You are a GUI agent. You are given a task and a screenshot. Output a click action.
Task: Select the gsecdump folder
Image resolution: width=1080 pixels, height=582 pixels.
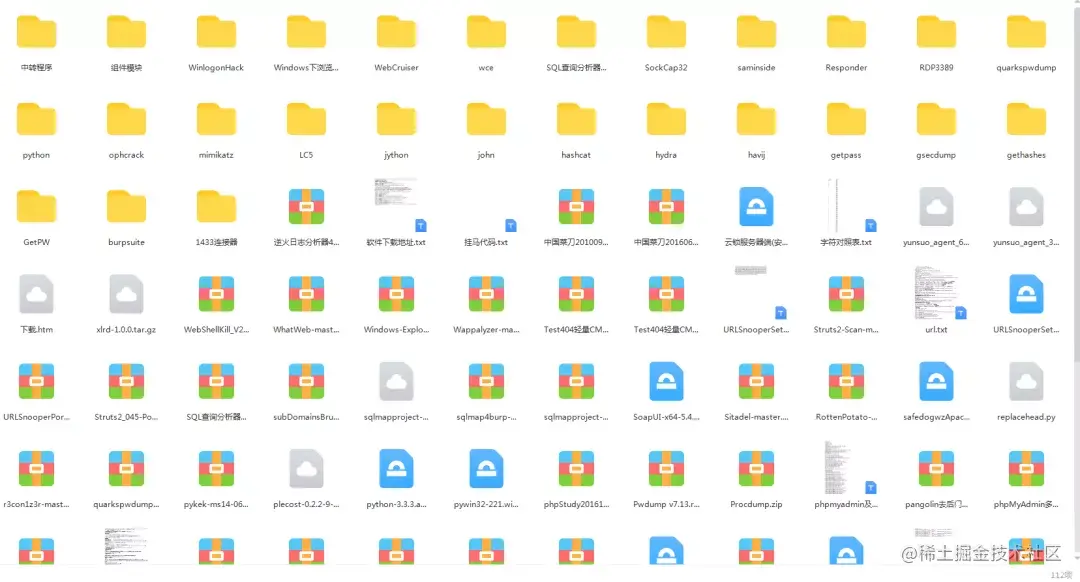point(936,120)
